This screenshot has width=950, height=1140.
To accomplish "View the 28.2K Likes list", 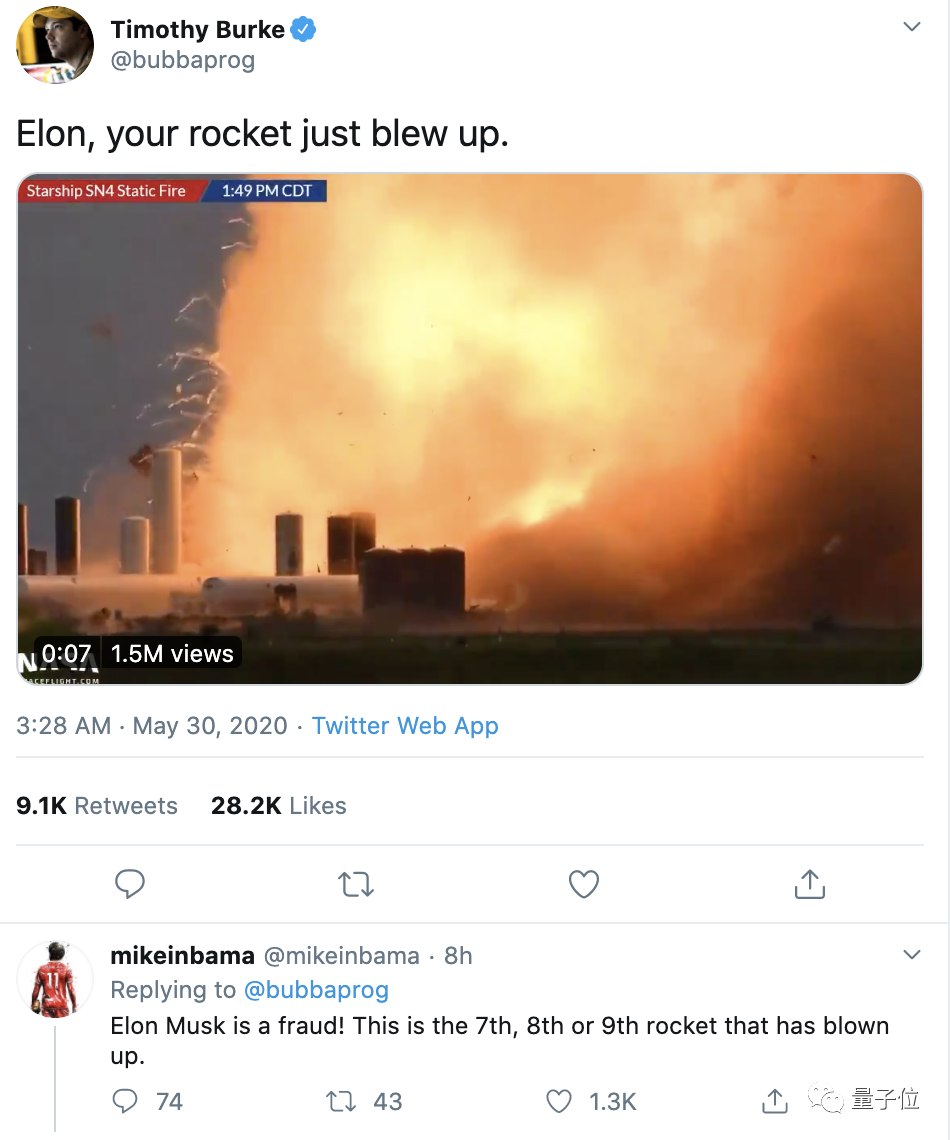I will click(279, 806).
